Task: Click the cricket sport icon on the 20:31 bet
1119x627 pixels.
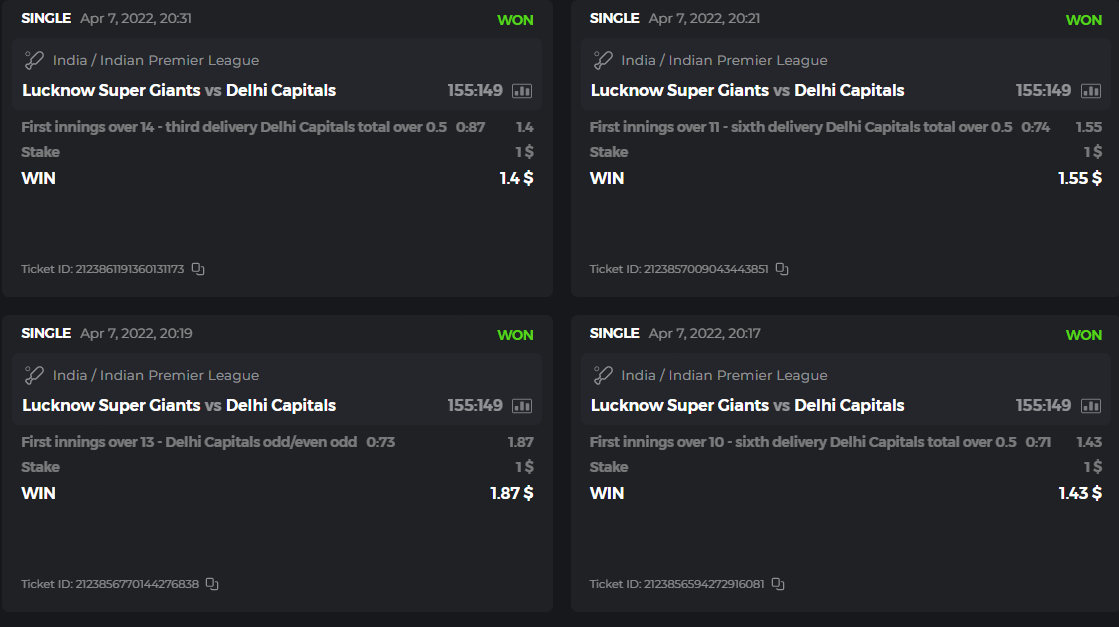Action: pos(34,60)
